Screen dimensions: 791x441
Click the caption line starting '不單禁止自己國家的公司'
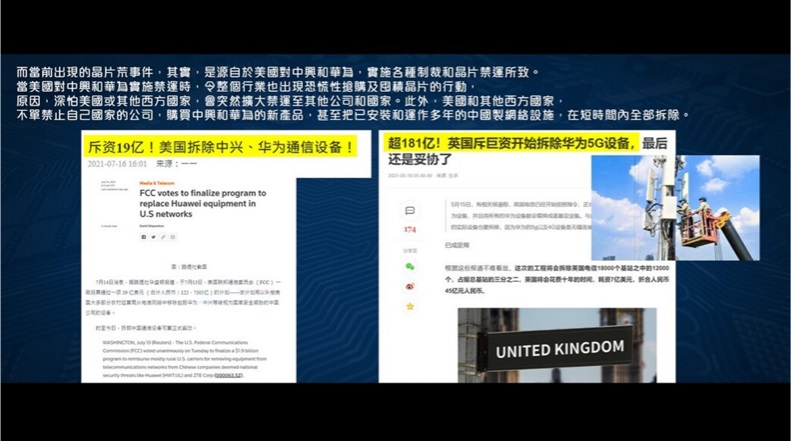(354, 115)
